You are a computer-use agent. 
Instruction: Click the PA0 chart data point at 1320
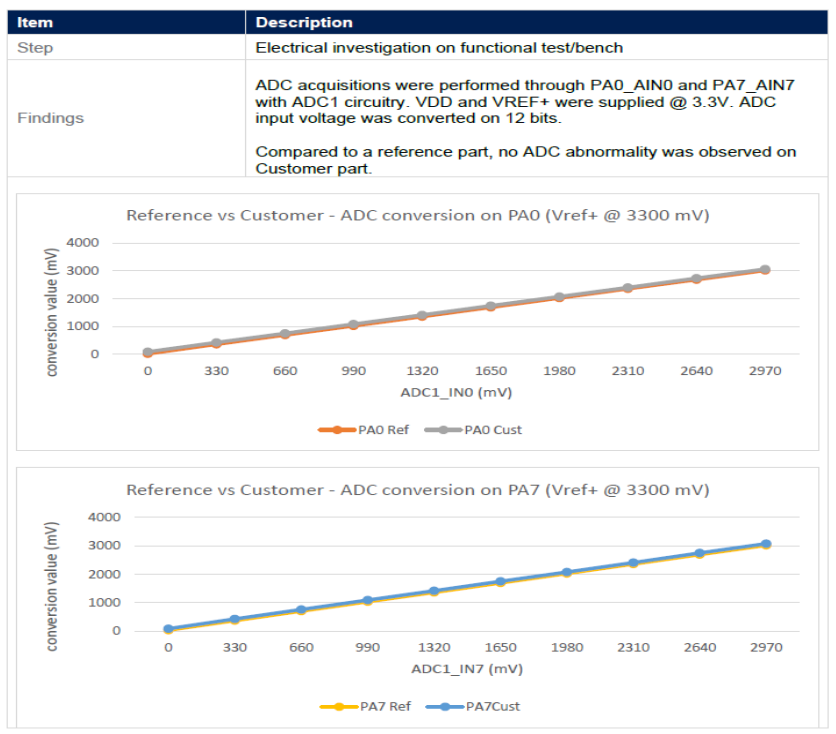(x=422, y=316)
